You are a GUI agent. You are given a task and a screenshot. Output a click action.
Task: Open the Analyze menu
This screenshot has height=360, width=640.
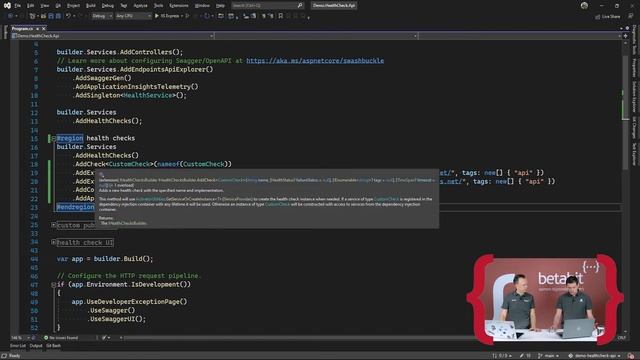coord(140,6)
